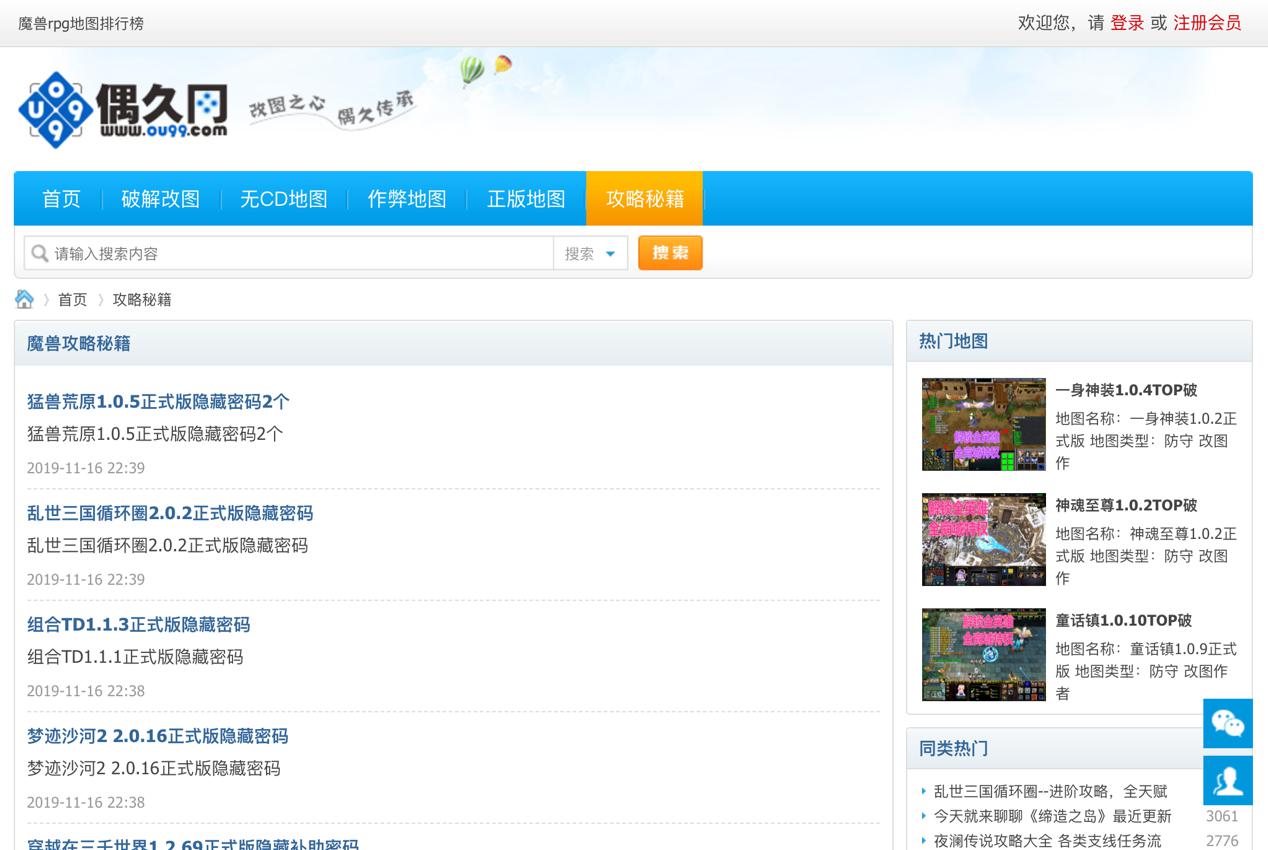Open the 搜索 category dropdown

tap(591, 254)
